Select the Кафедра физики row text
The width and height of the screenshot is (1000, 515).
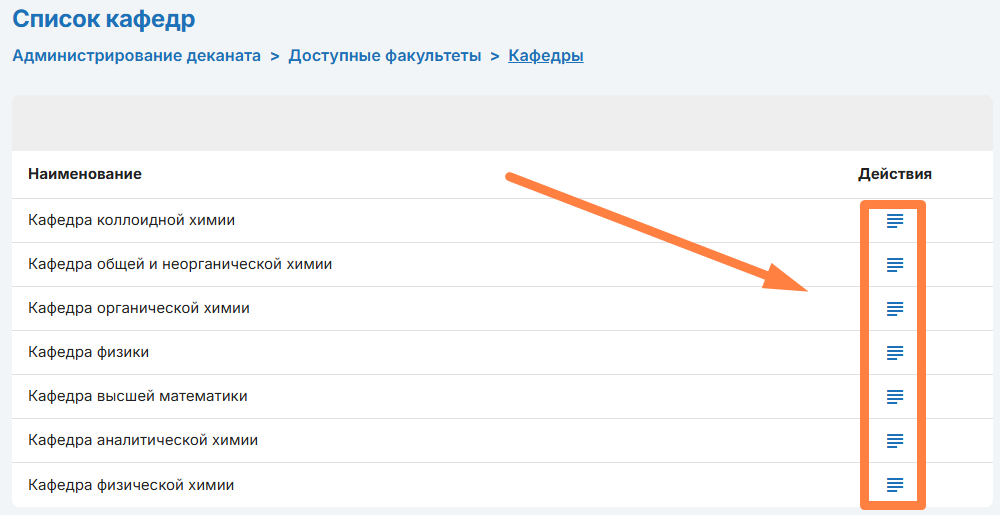click(89, 352)
